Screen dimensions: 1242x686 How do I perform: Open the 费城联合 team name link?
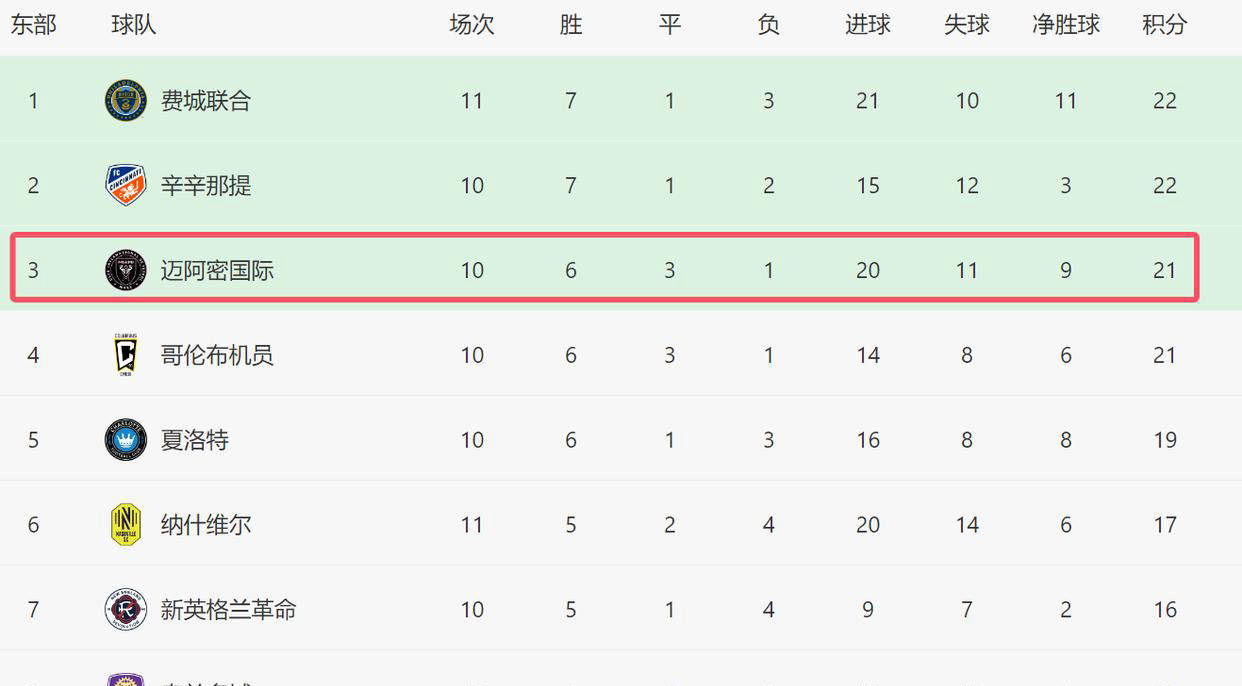[x=206, y=101]
